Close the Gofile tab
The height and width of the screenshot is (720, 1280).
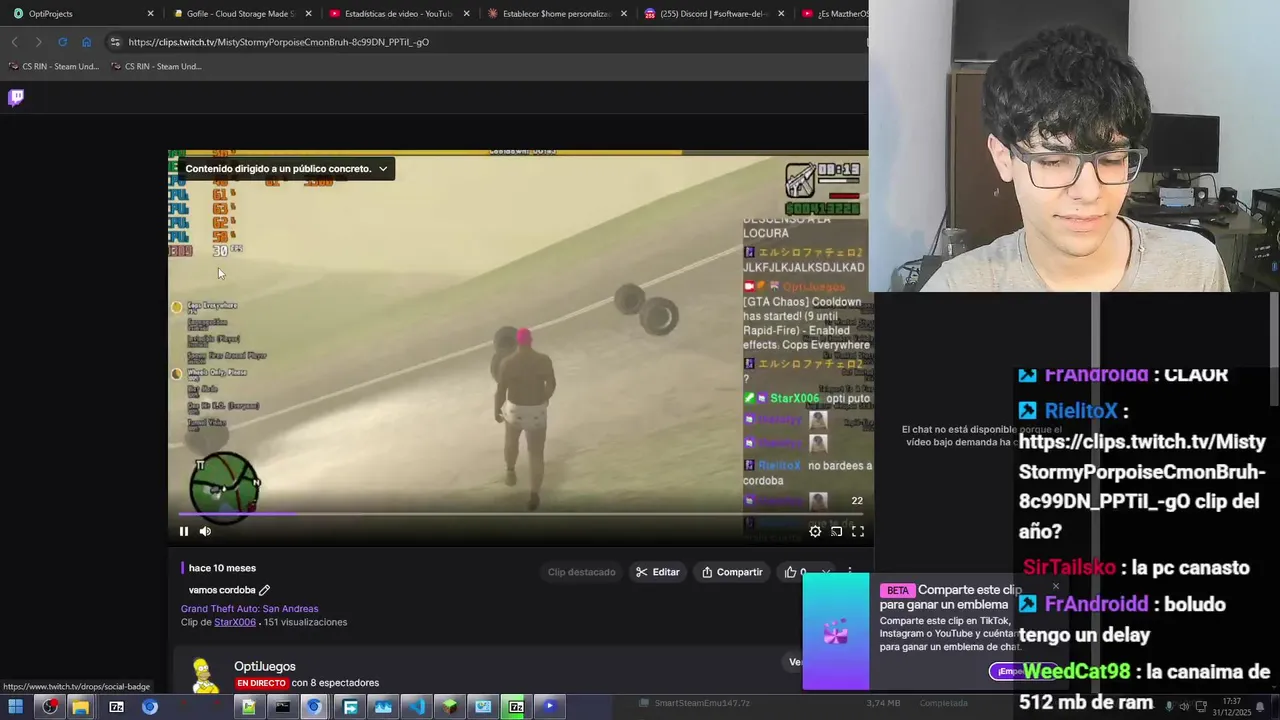click(308, 14)
